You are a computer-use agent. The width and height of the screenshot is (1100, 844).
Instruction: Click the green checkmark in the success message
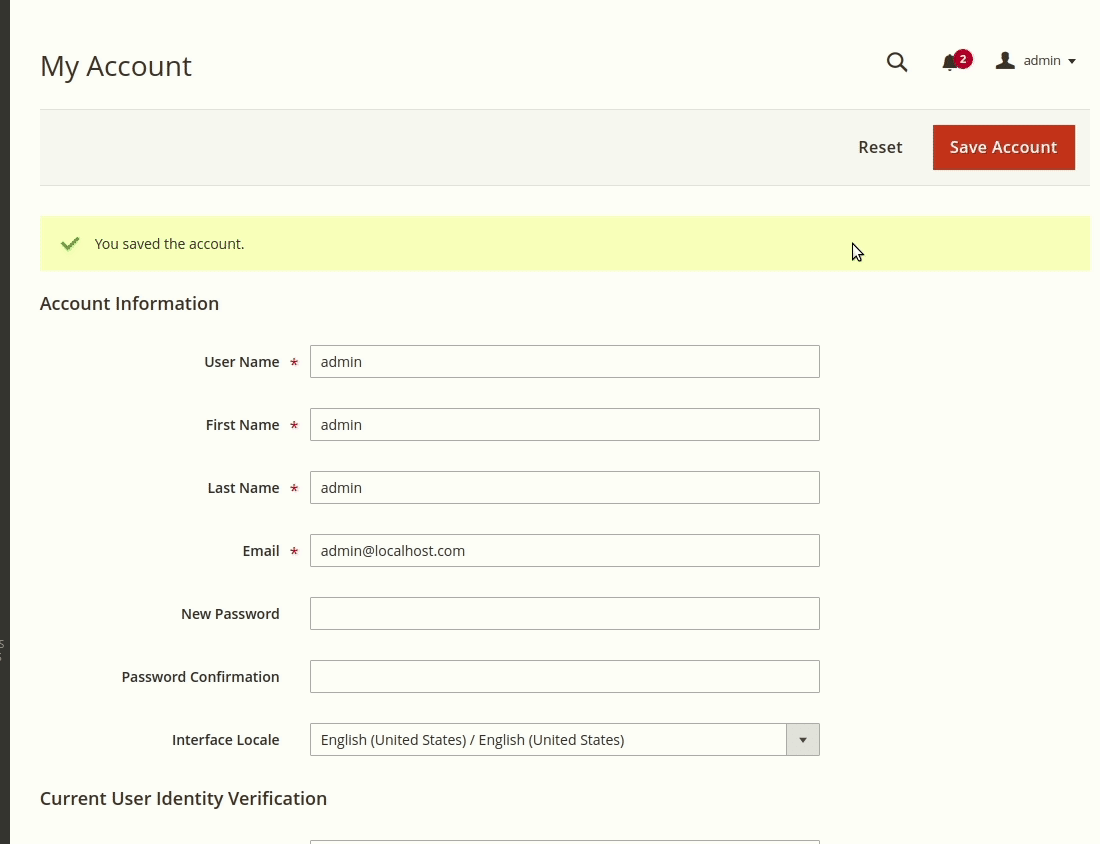pyautogui.click(x=69, y=243)
